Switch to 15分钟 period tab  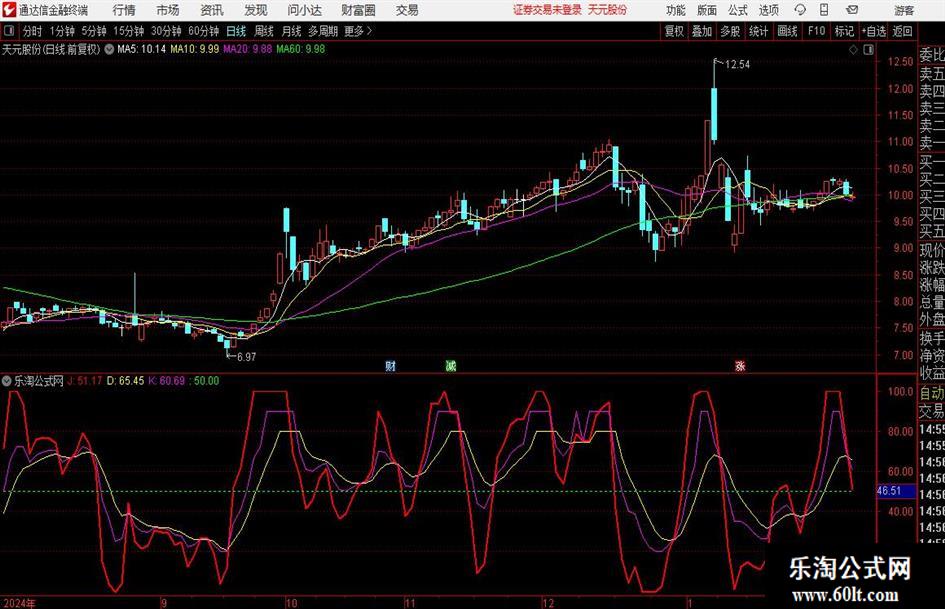tap(128, 31)
